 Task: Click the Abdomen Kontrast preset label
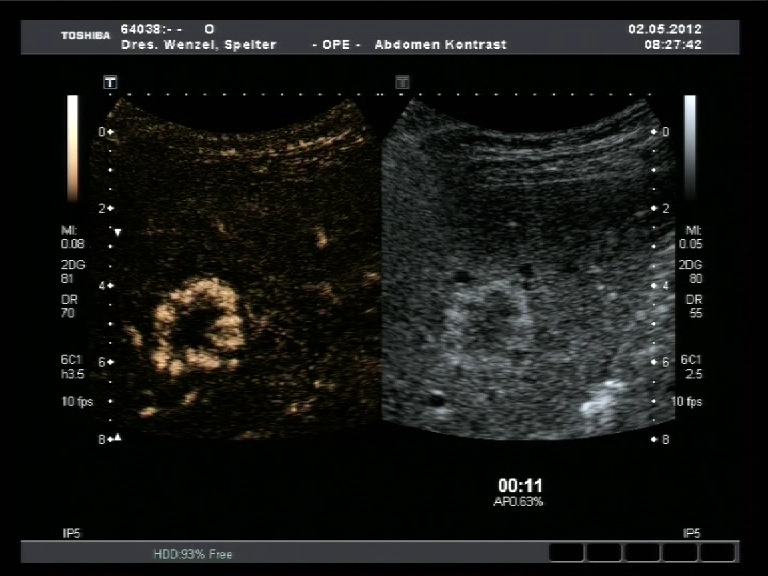click(x=440, y=45)
